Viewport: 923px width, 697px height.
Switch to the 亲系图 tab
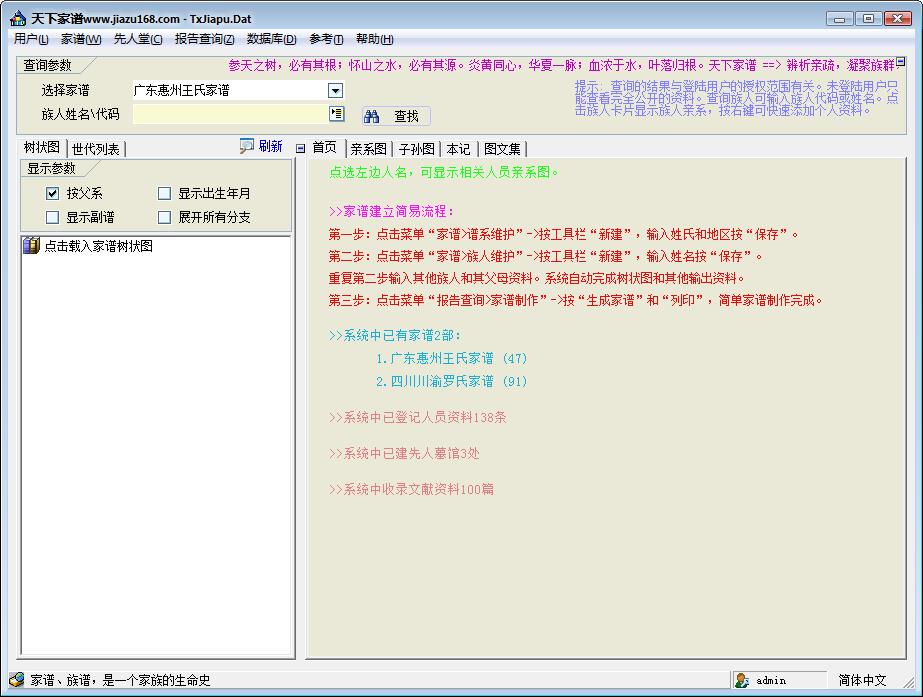click(x=368, y=149)
